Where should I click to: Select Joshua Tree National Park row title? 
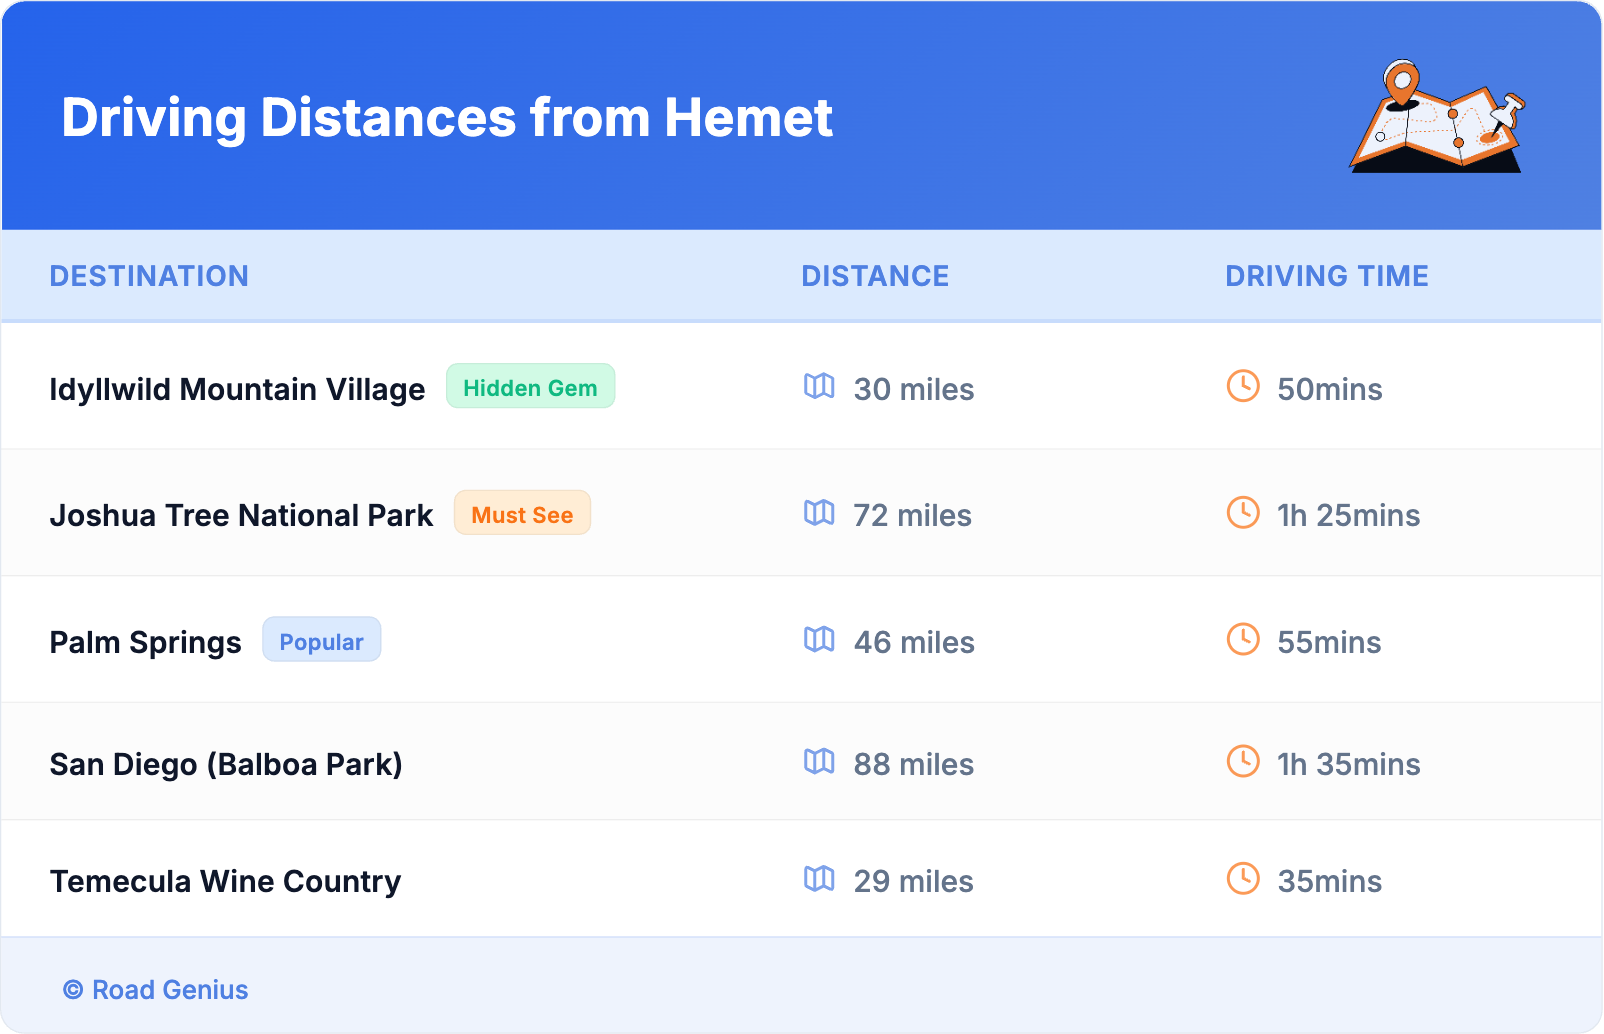[241, 515]
